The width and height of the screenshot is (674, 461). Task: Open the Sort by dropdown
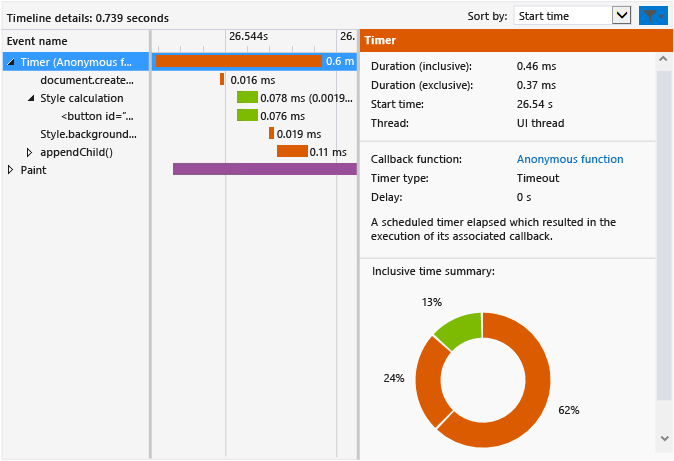pos(572,15)
